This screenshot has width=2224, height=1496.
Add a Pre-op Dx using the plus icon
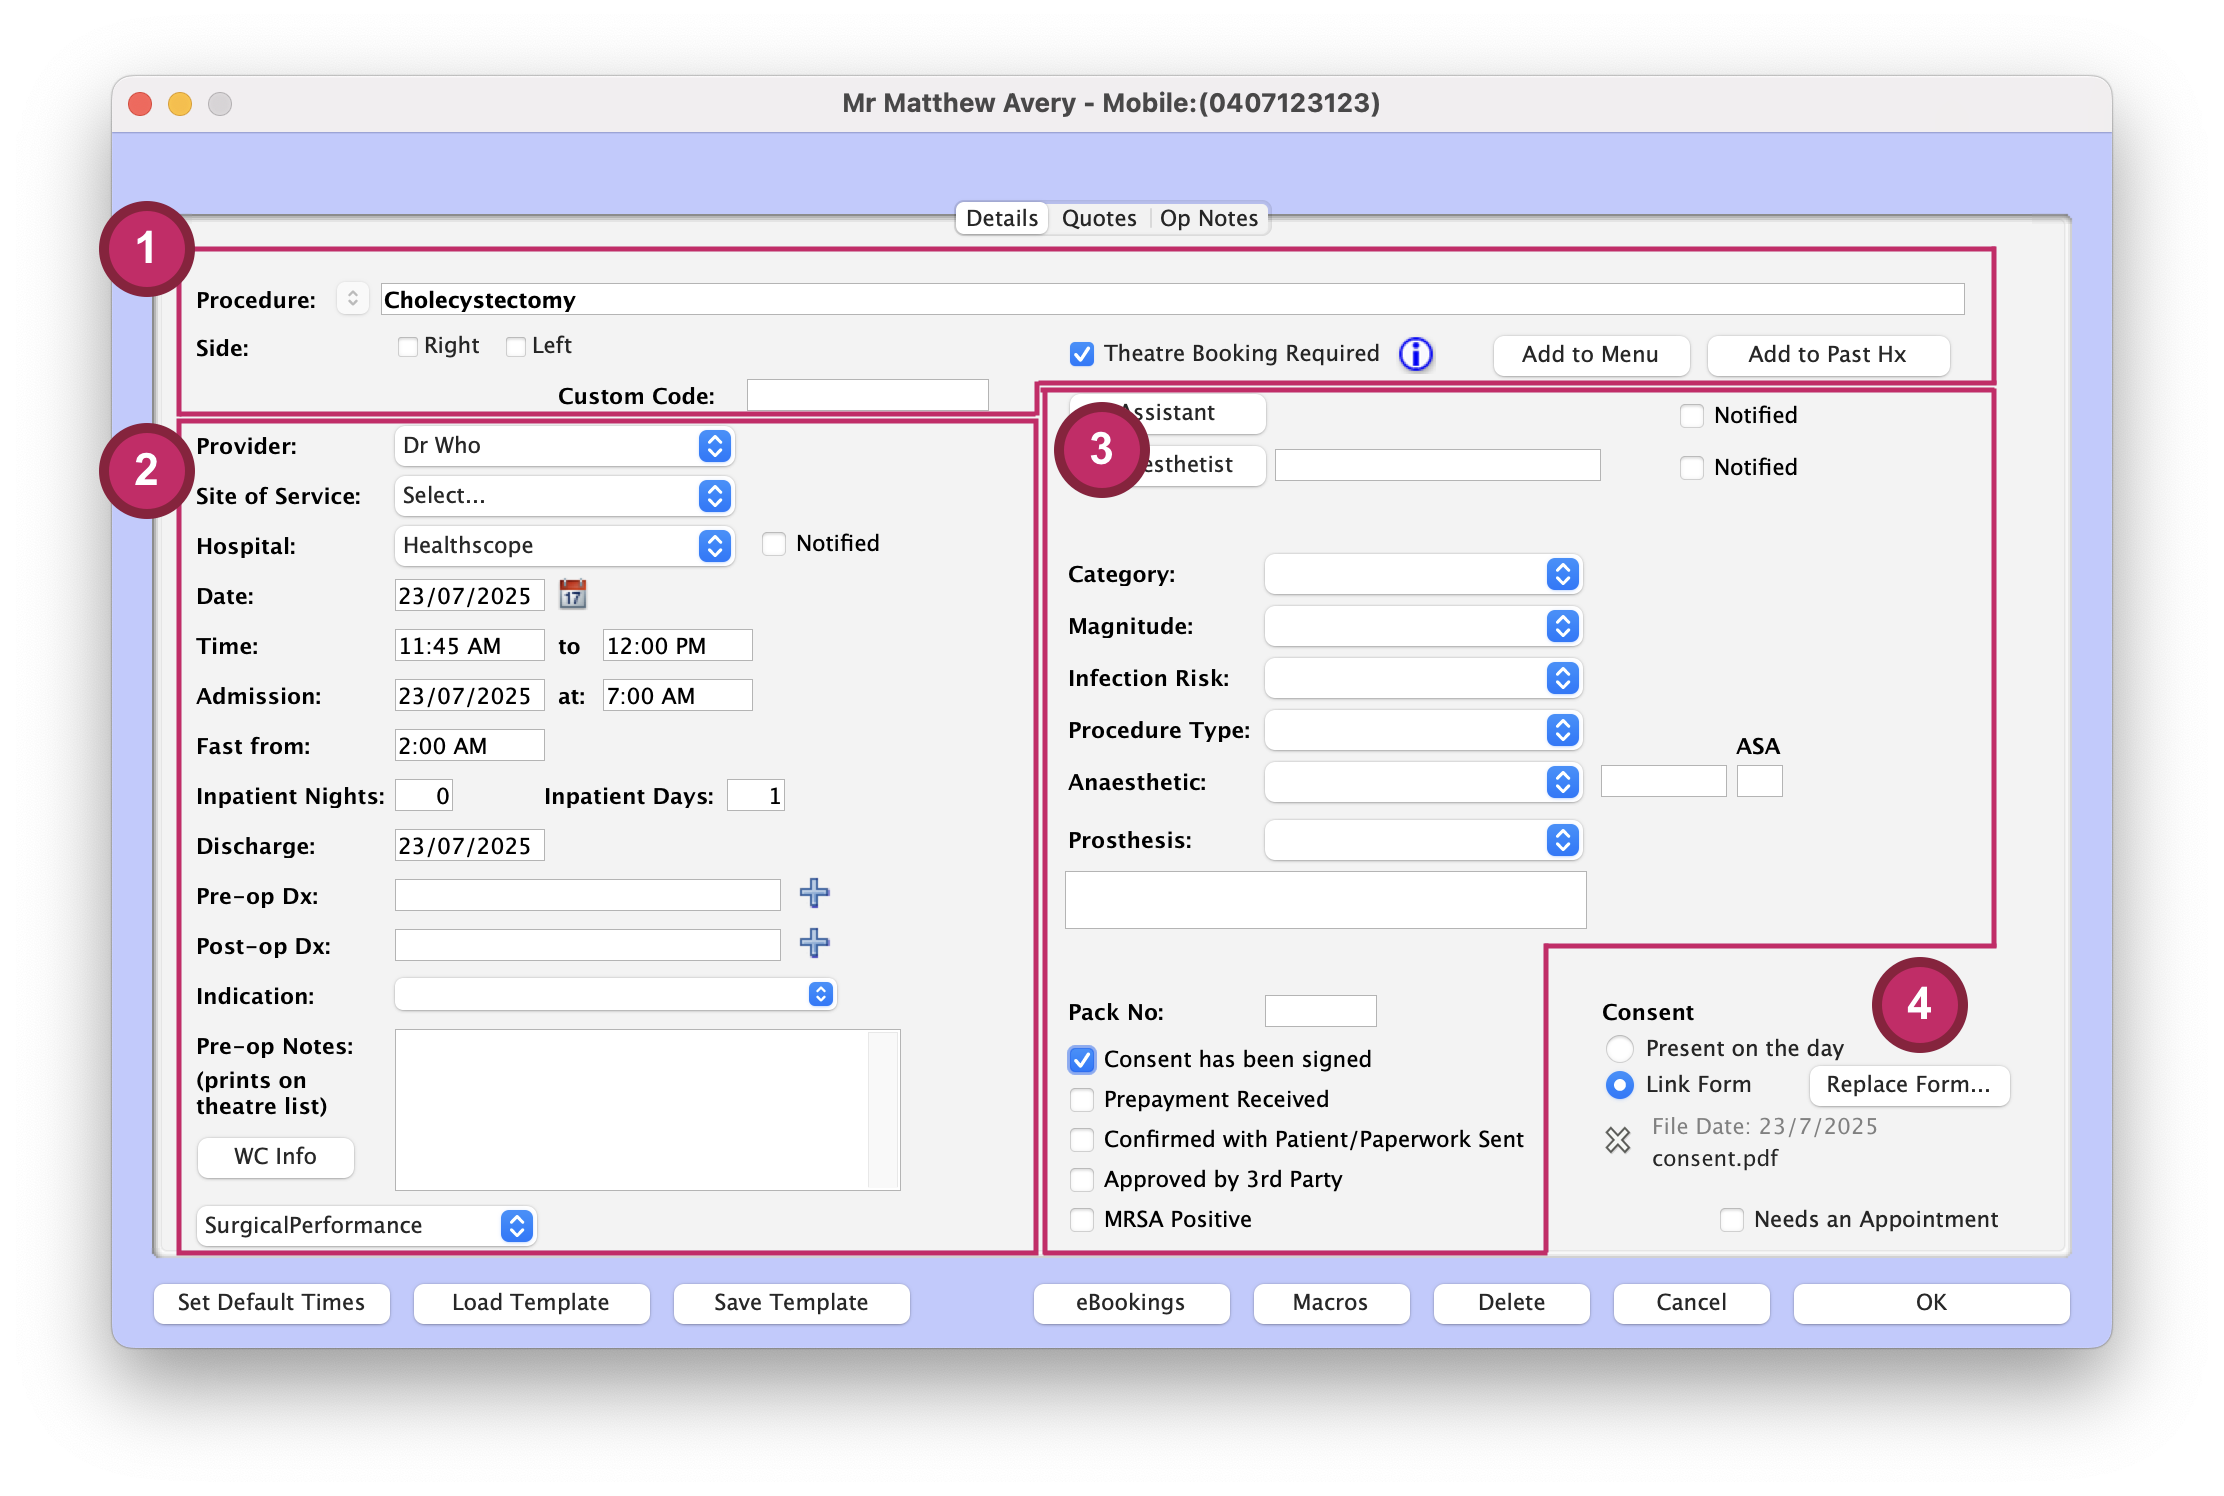pos(814,894)
